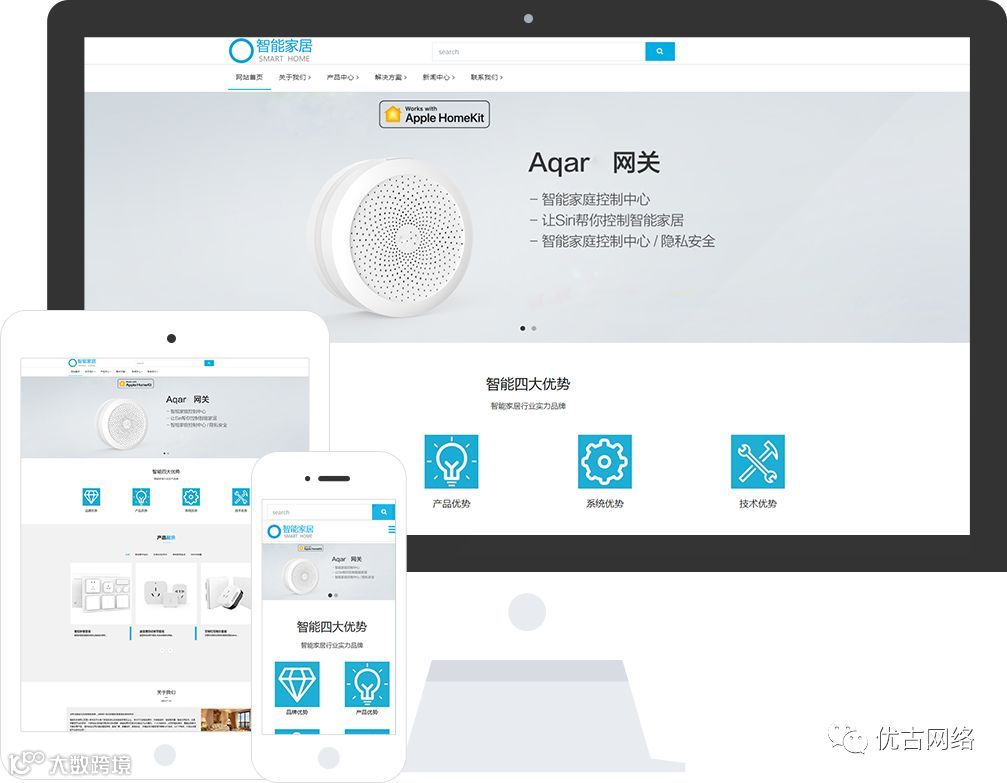Image resolution: width=1007 pixels, height=783 pixels.
Task: Click the interior room photo on tablet
Action: (226, 720)
